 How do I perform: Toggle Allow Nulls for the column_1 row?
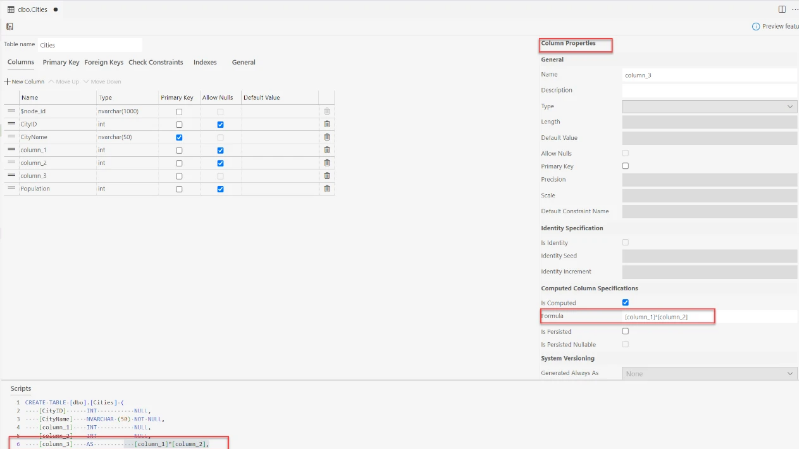coord(220,150)
